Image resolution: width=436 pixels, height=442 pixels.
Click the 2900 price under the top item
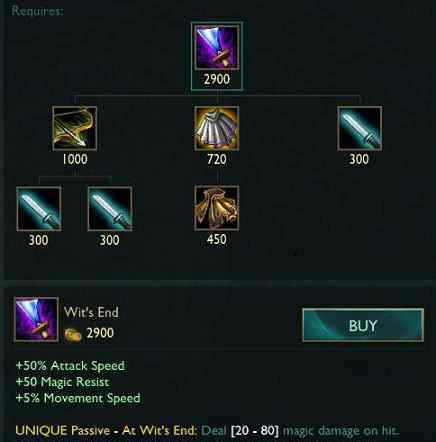click(217, 79)
